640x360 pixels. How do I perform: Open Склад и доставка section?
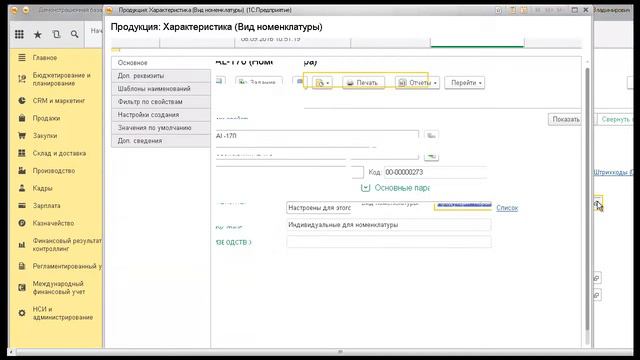point(59,153)
